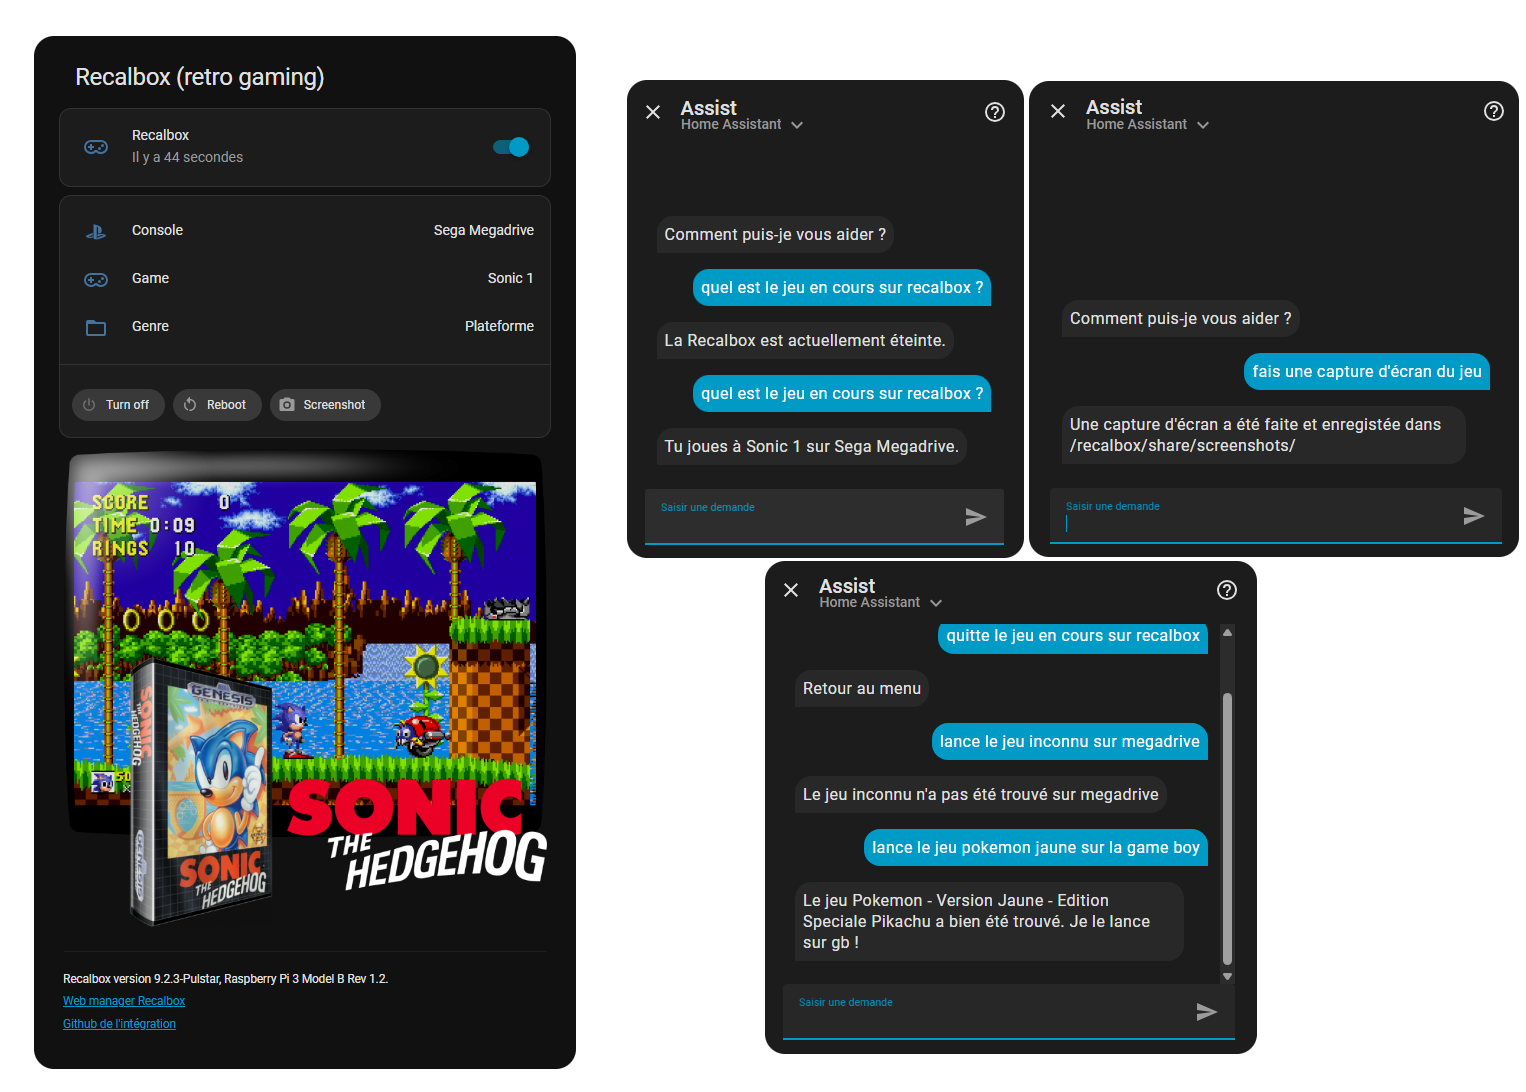Click 'Plateforme' genre value
Screen dimensions: 1526x1092
coord(499,327)
